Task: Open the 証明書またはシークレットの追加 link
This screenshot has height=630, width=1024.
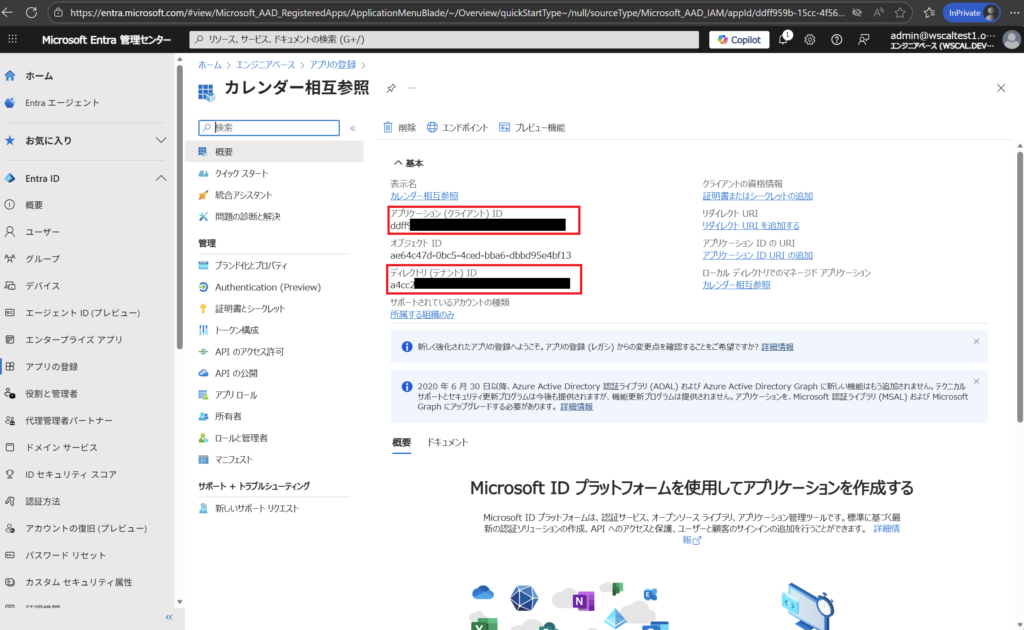Action: pyautogui.click(x=757, y=196)
